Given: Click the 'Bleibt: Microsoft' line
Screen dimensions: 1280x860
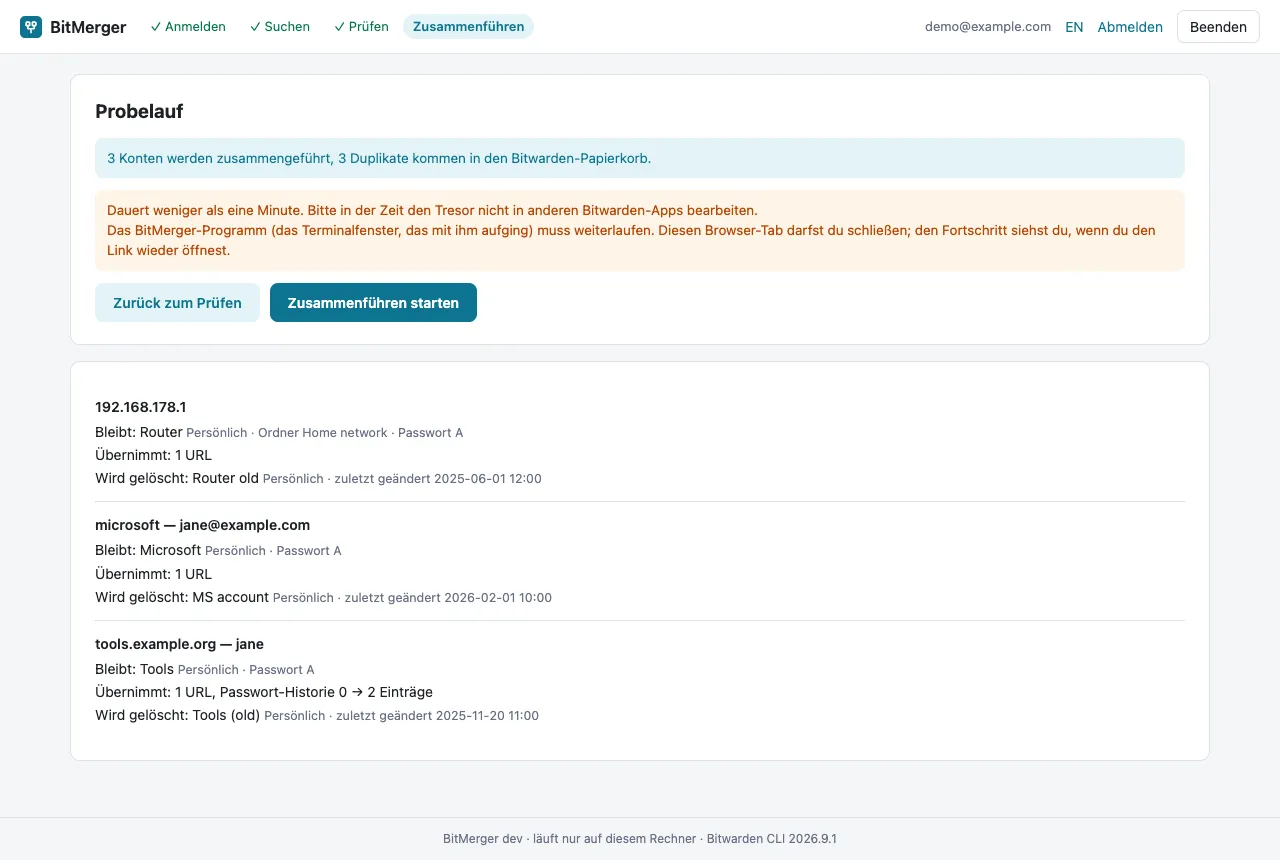Looking at the screenshot, I should (218, 551).
